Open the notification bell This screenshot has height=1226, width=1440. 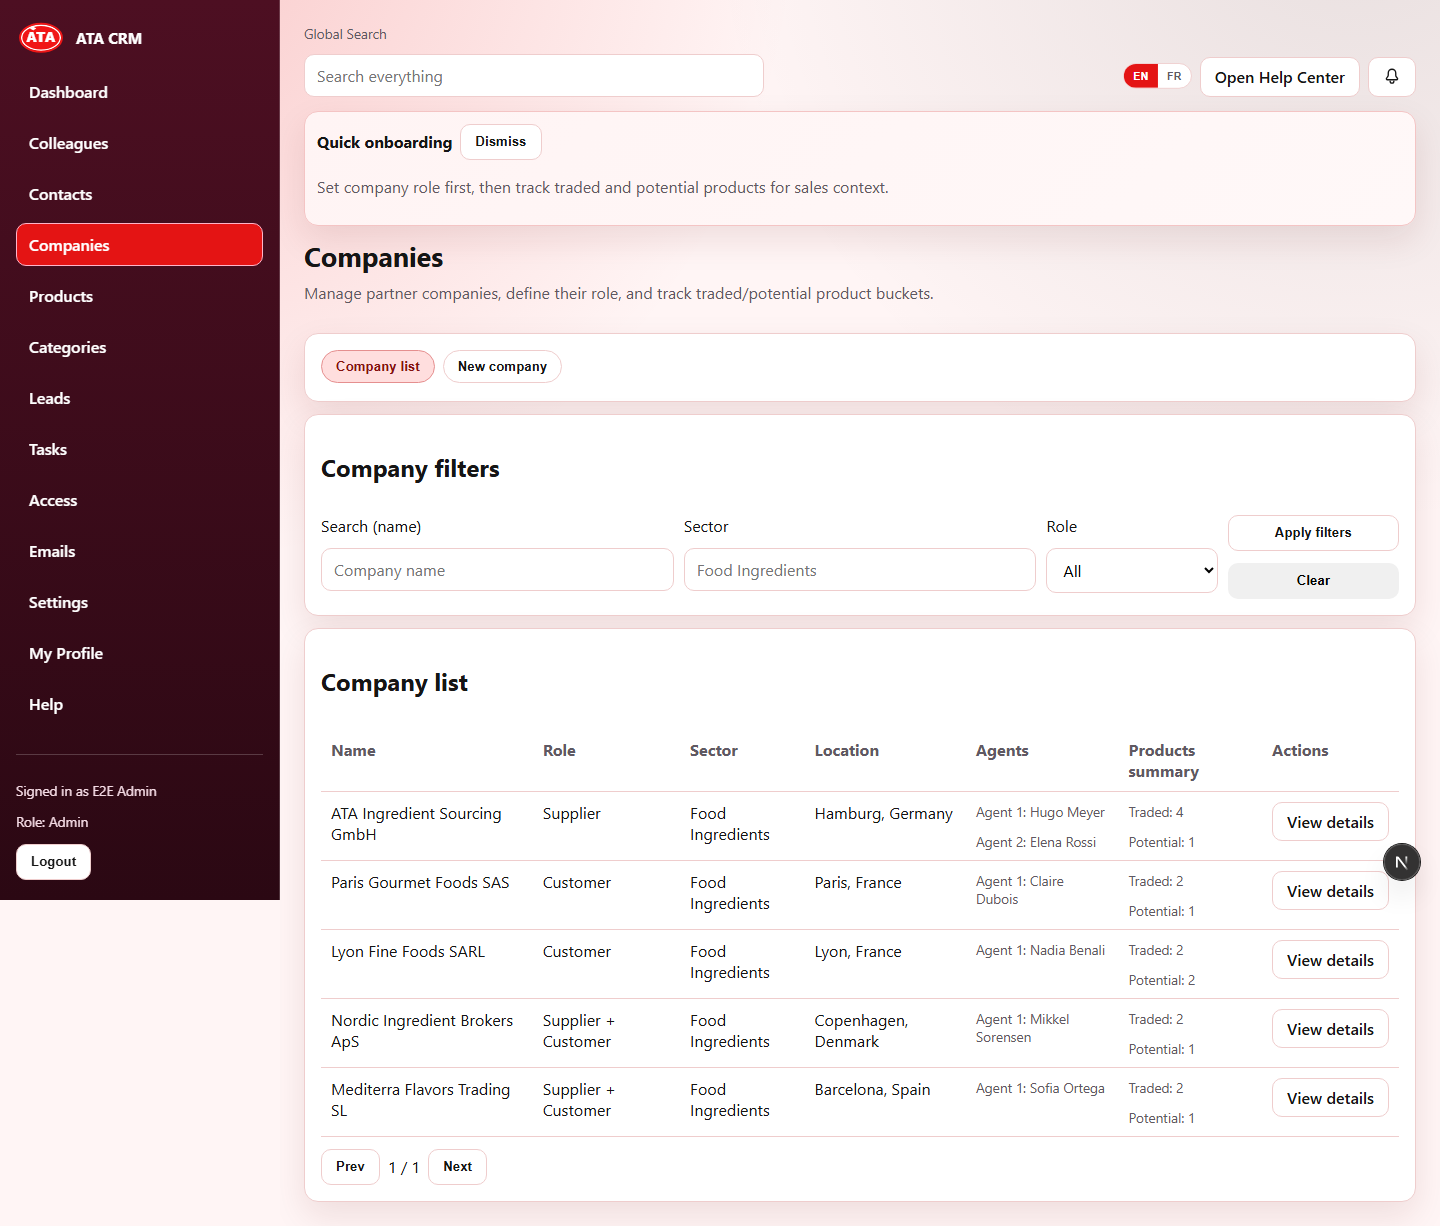pos(1391,77)
